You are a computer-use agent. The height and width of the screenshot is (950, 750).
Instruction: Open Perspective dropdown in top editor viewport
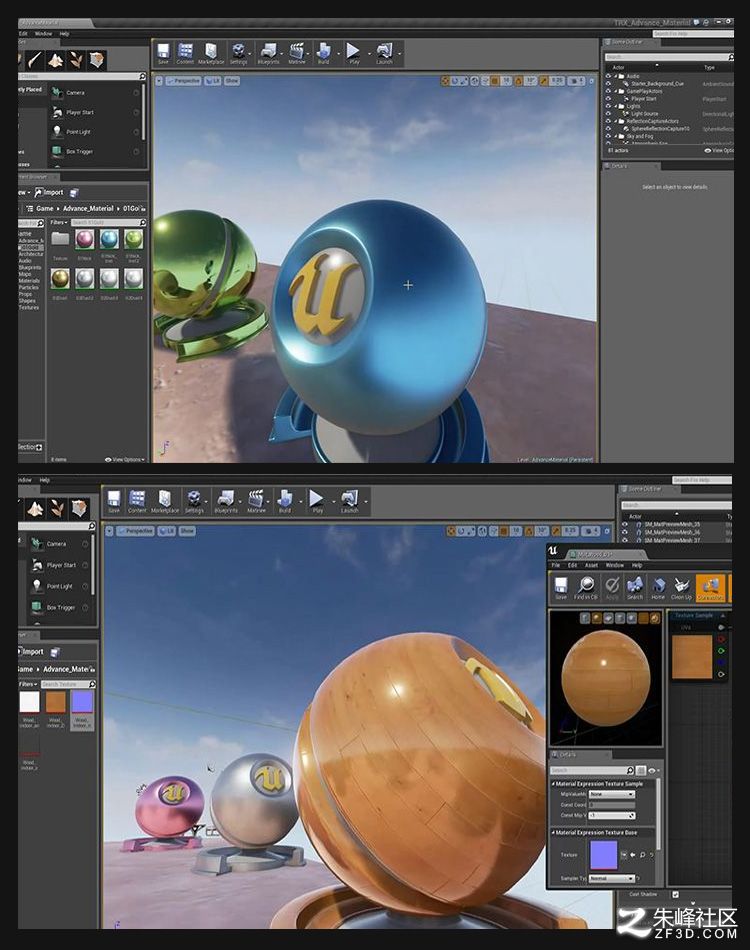point(185,81)
